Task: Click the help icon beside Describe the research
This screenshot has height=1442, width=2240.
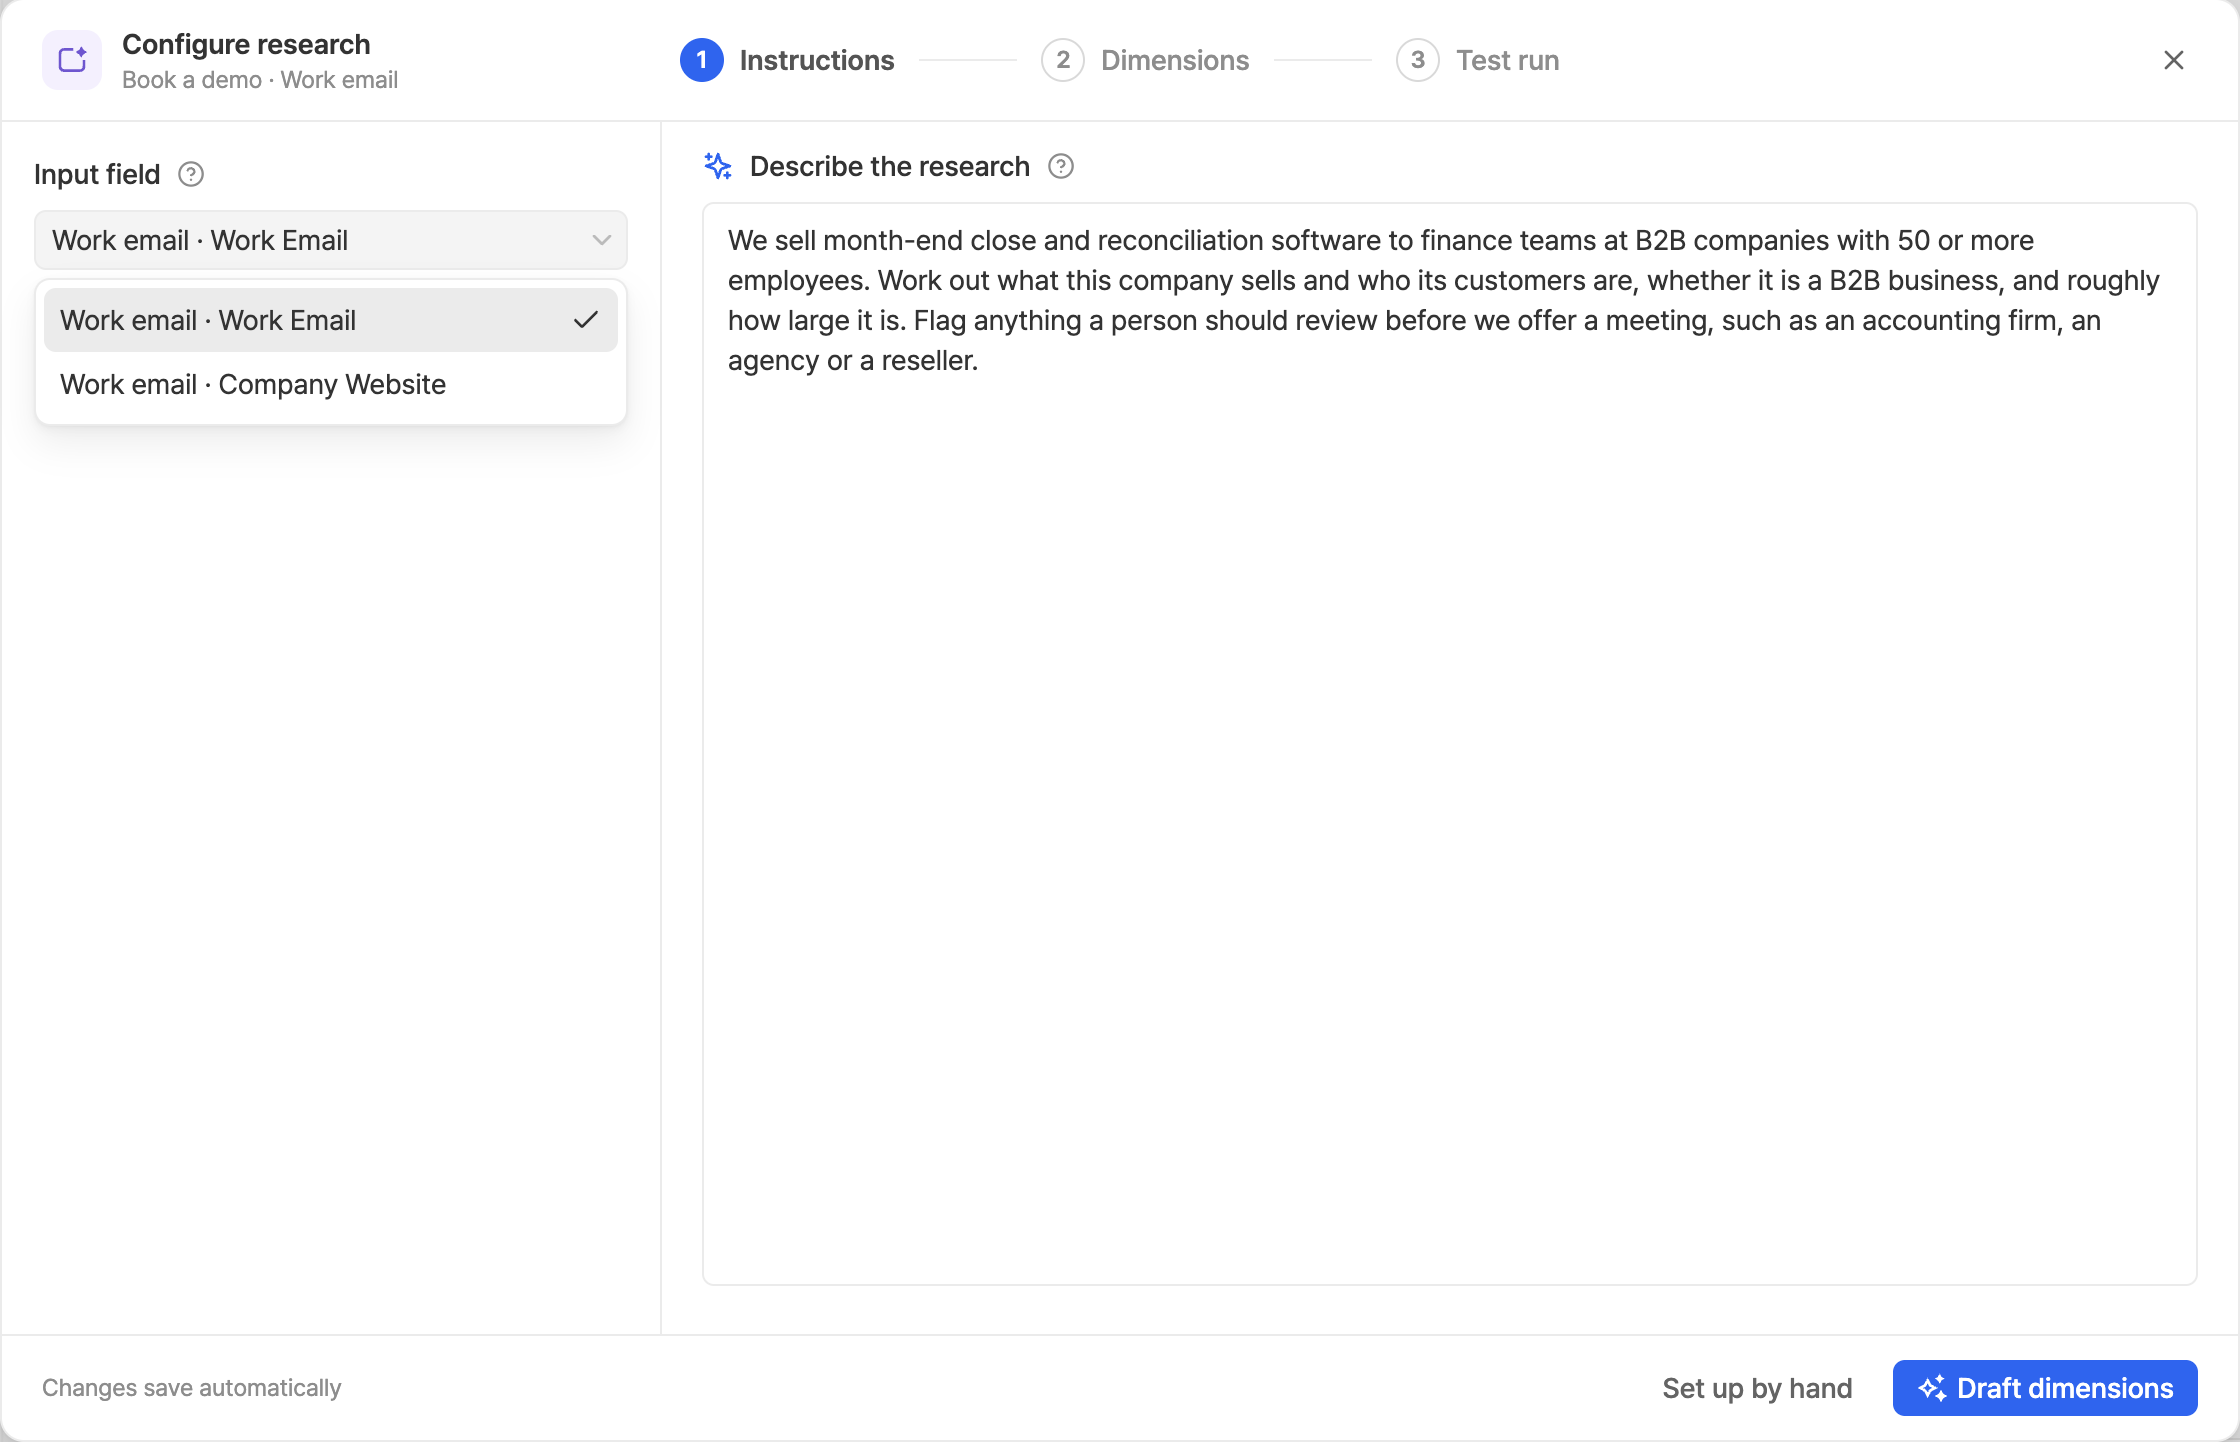Action: tap(1061, 166)
